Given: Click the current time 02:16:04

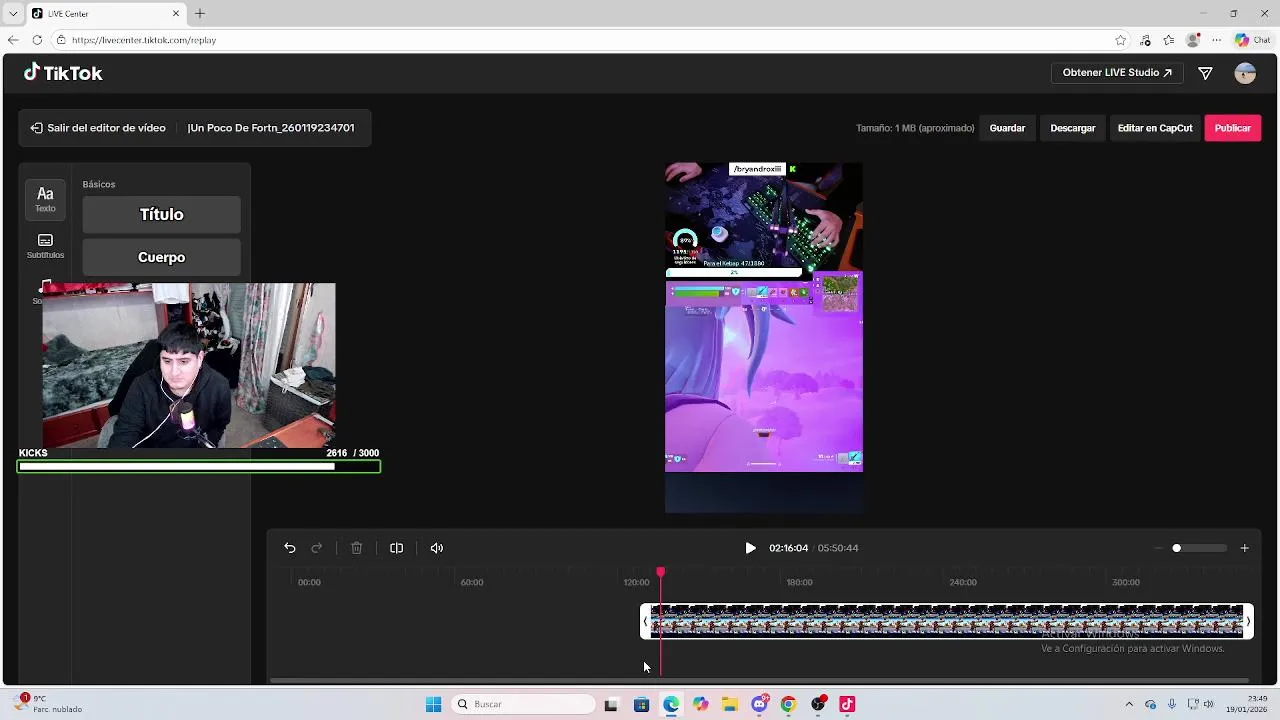Looking at the screenshot, I should 788,548.
